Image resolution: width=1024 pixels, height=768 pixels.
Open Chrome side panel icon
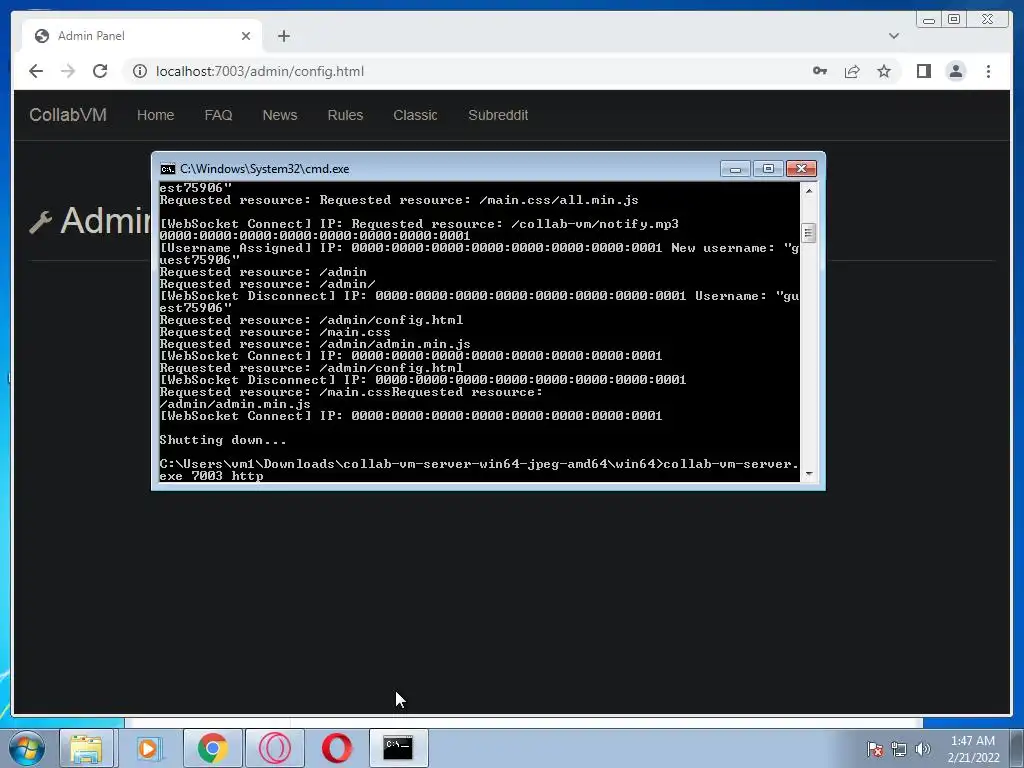(923, 71)
